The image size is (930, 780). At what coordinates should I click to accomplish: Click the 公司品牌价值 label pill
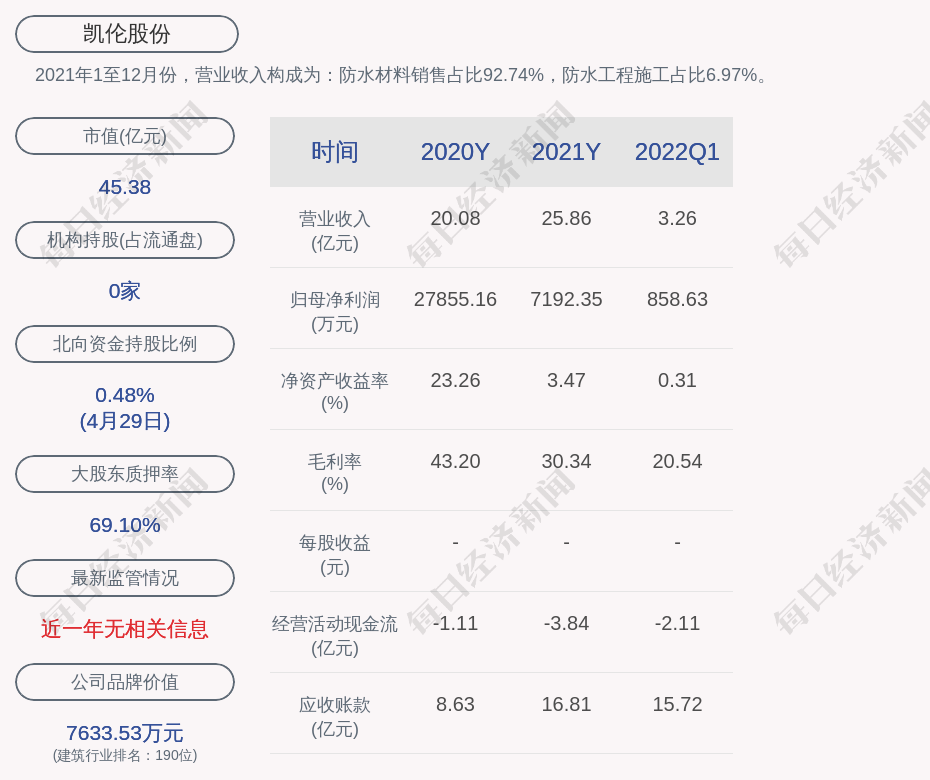(125, 682)
